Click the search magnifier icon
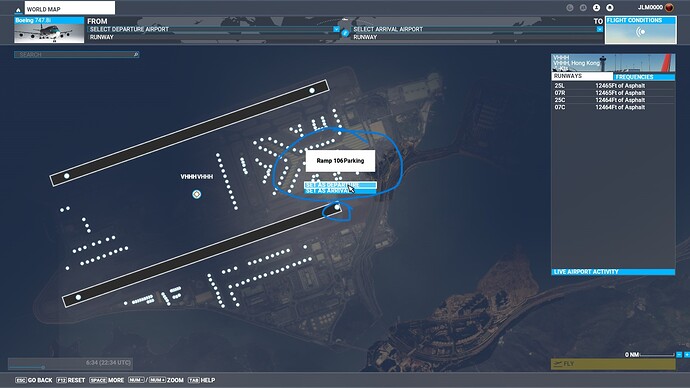690x388 pixels. 136,55
